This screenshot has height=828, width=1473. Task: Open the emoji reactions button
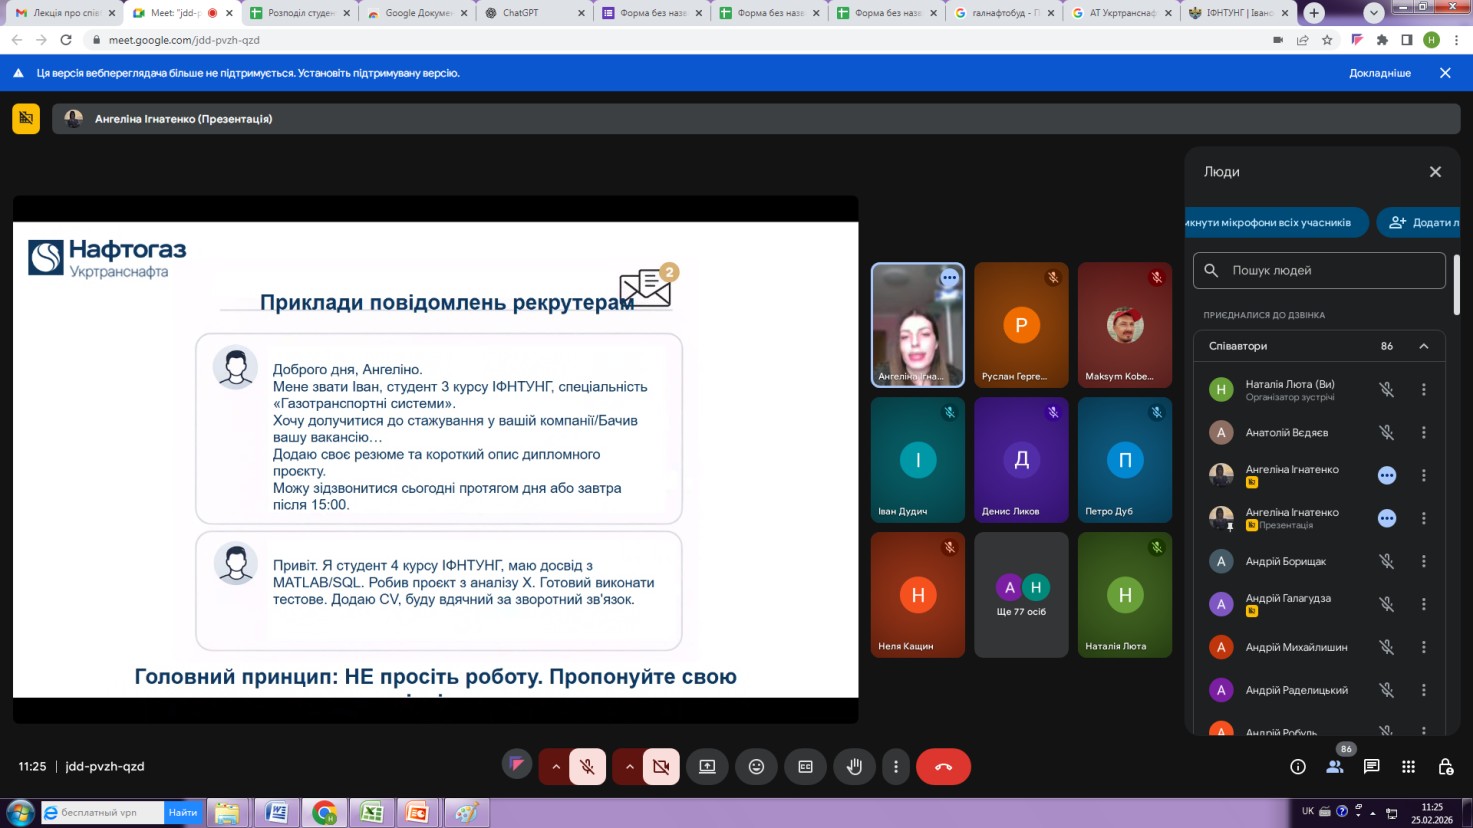point(756,767)
